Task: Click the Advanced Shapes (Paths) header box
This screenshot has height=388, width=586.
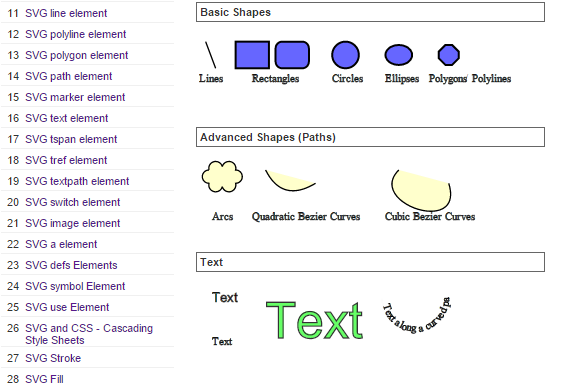Action: (370, 137)
